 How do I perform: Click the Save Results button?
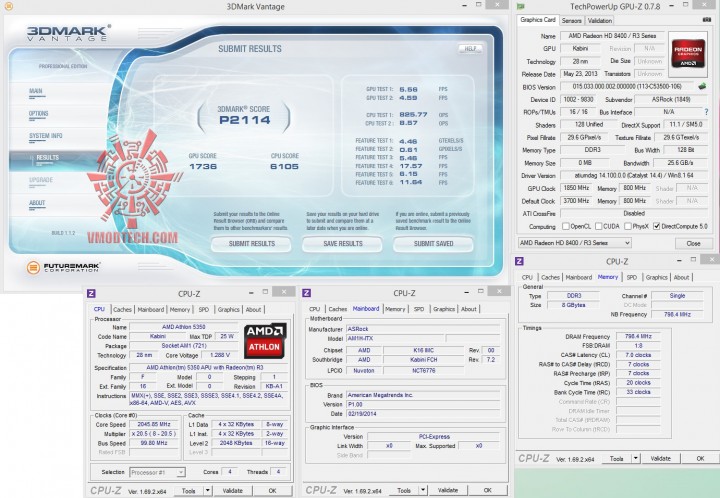[343, 244]
